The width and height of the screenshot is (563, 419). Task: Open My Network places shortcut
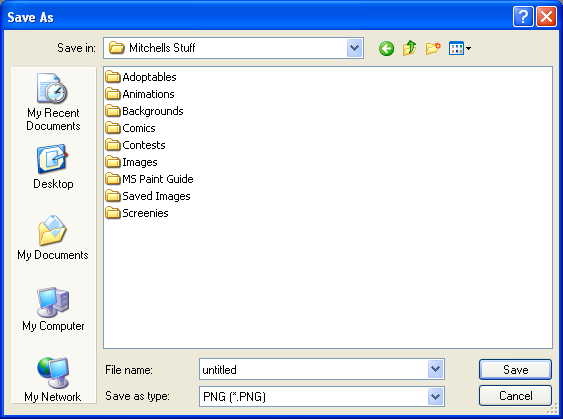coord(53,380)
